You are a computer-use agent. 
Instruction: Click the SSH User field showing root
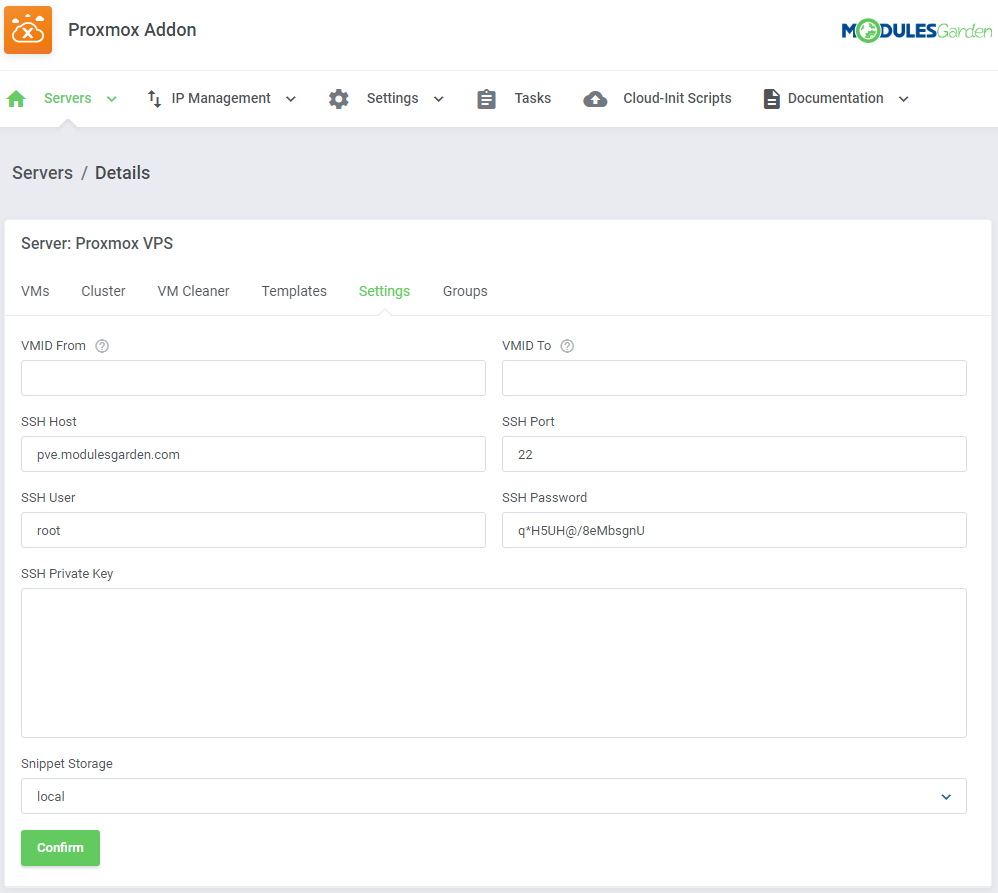253,530
